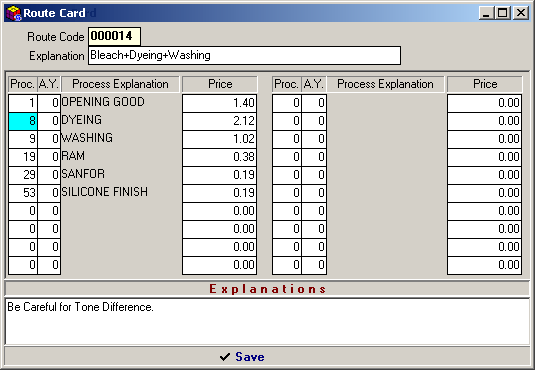Viewport: 535px width, 370px height.
Task: Click the DYEING process text
Action: click(82, 120)
